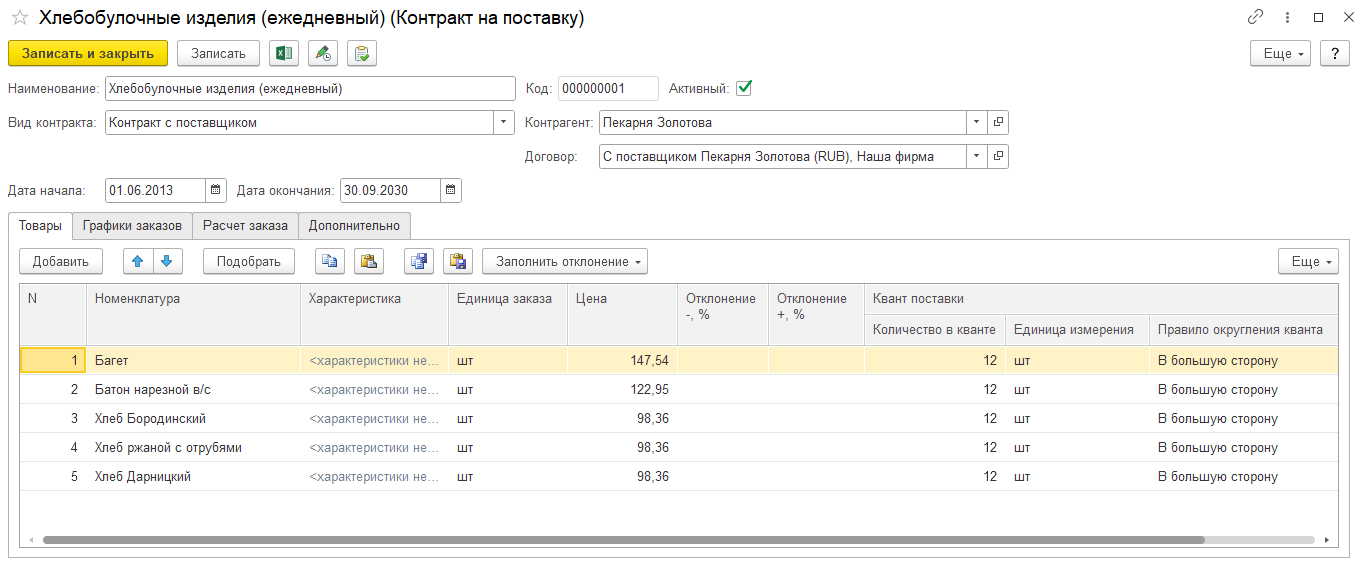The image size is (1365, 566).
Task: Get link to this contract via chain icon
Action: pyautogui.click(x=1255, y=18)
